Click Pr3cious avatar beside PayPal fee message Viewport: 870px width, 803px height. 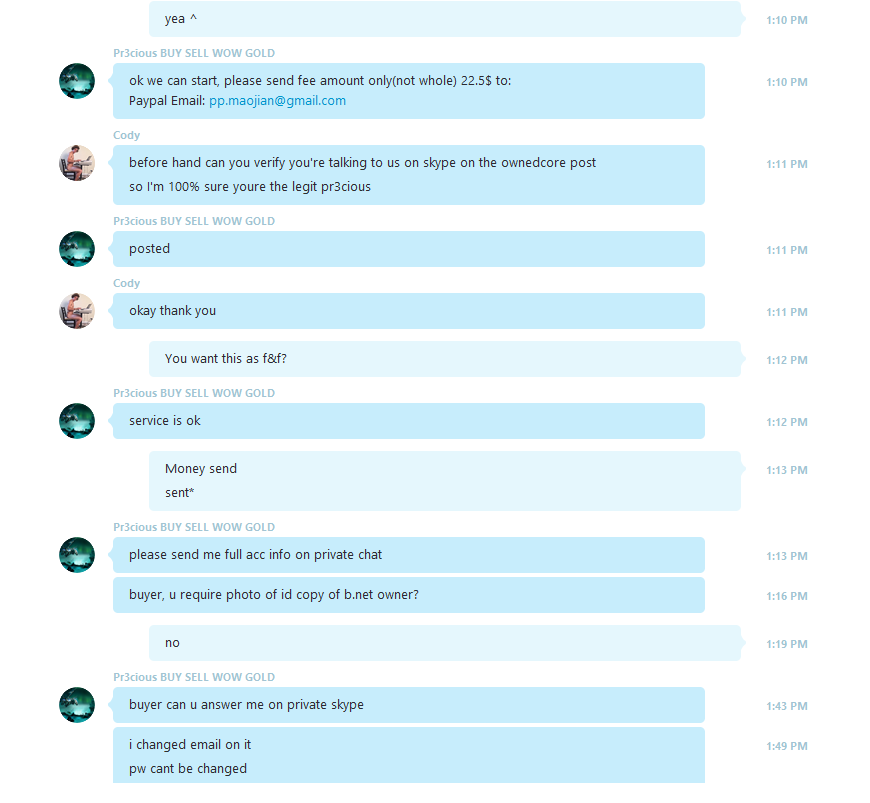click(x=77, y=81)
